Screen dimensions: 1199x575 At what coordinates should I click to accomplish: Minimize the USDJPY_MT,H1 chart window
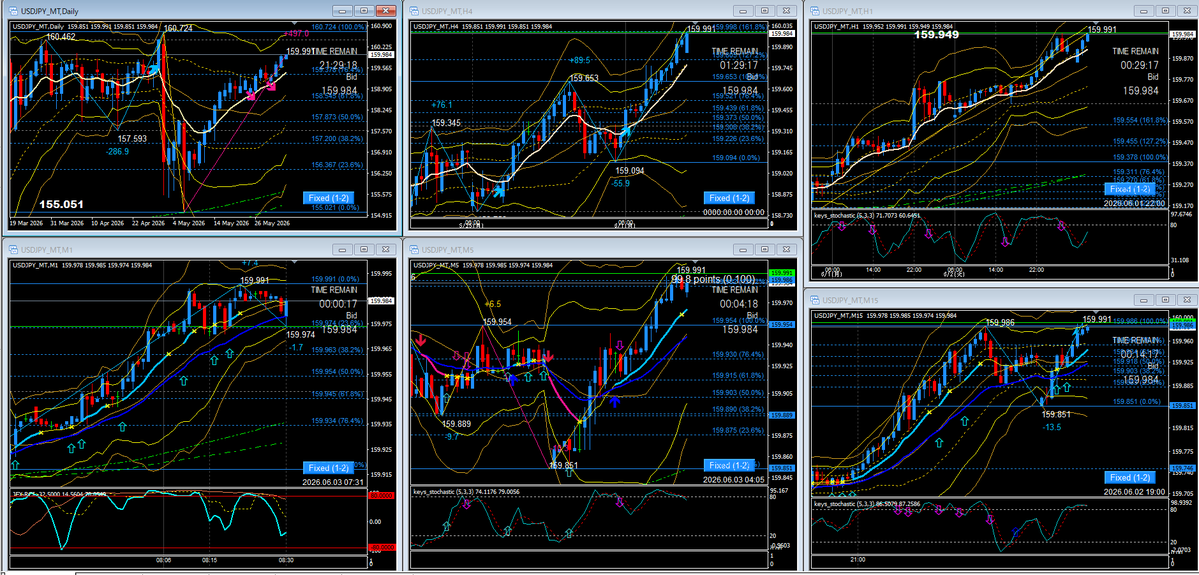point(1144,11)
